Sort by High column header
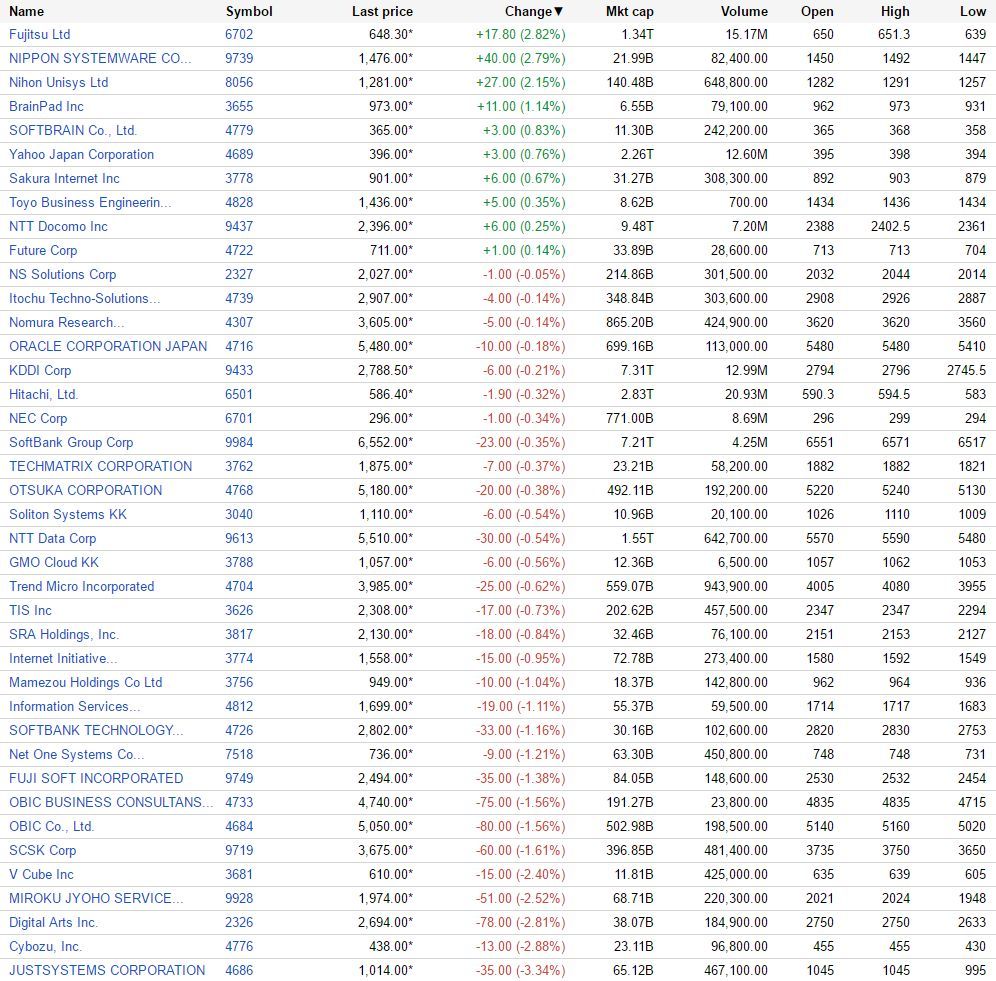 pos(895,11)
